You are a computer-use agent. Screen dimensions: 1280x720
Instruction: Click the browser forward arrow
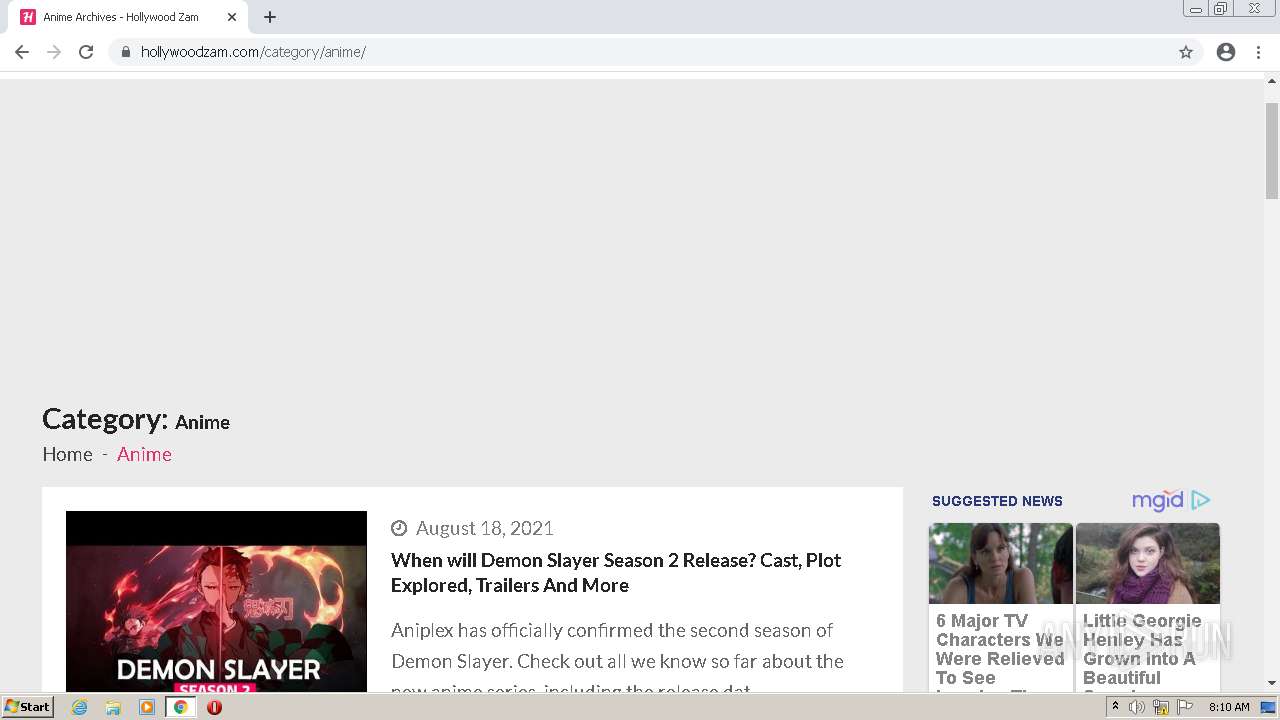(54, 52)
